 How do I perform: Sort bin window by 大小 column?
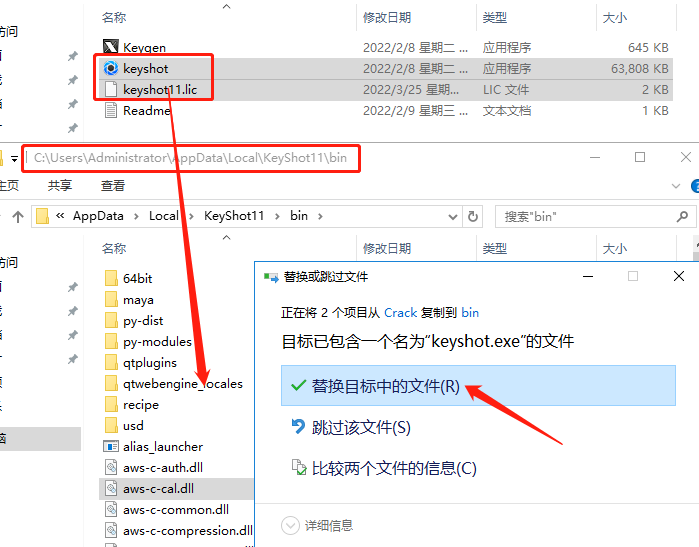point(615,248)
